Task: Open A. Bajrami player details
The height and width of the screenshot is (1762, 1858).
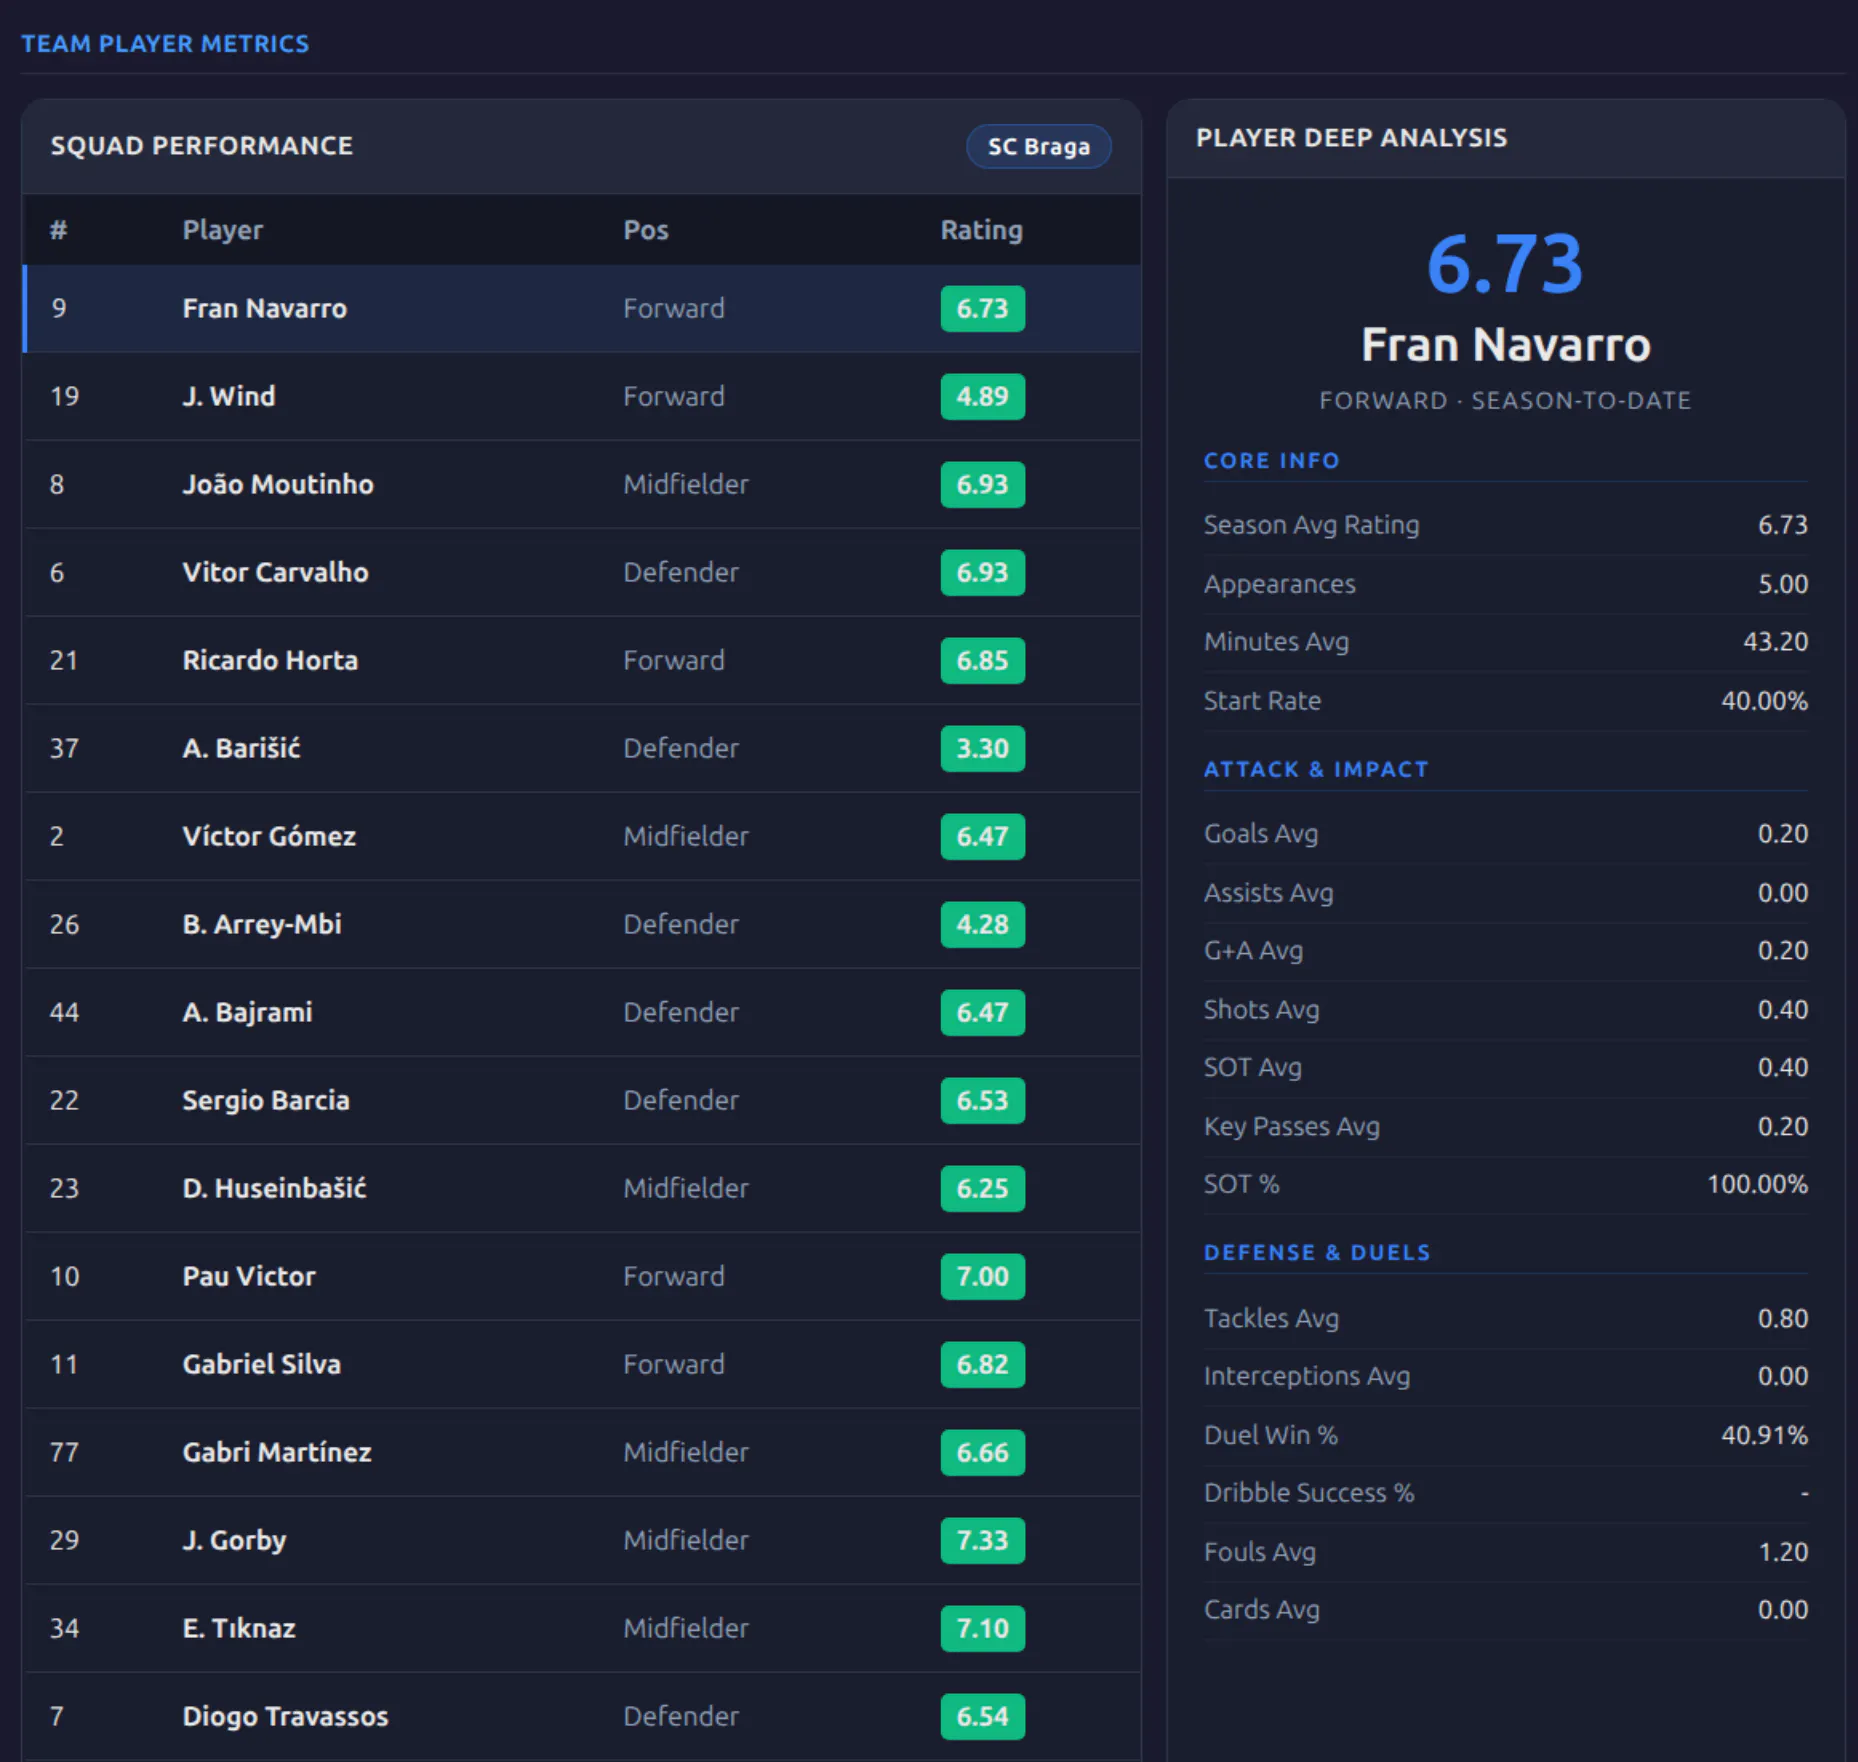Action: [582, 1012]
